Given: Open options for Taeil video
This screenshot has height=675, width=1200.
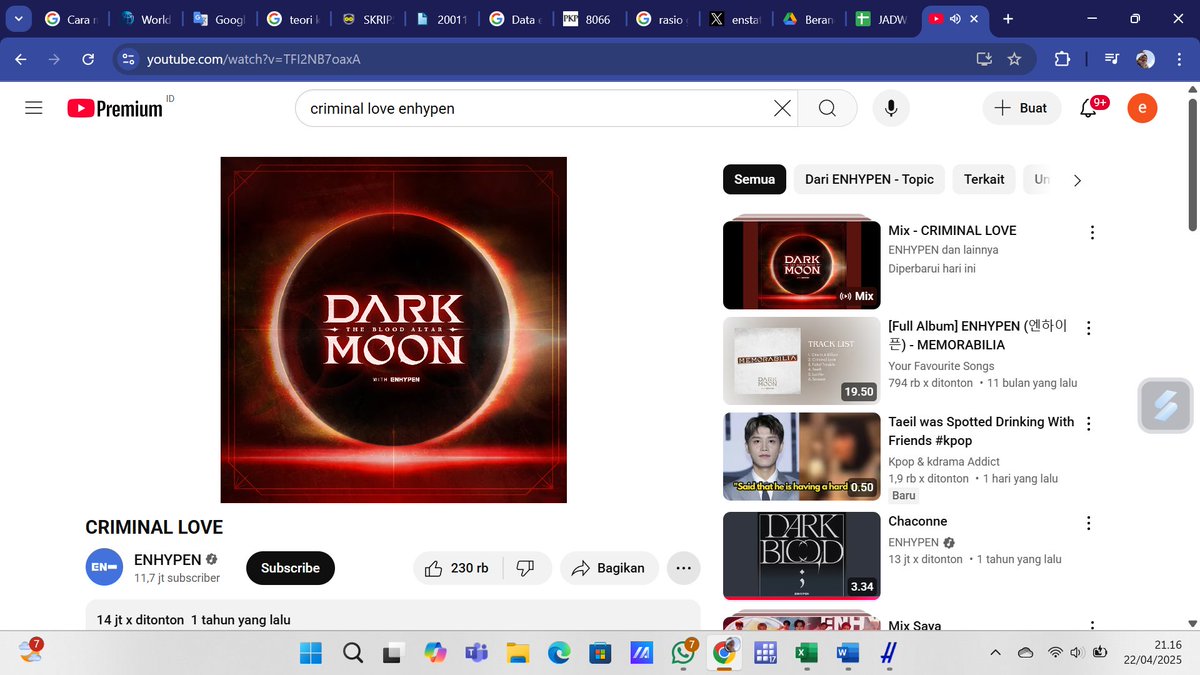Looking at the screenshot, I should [1089, 424].
